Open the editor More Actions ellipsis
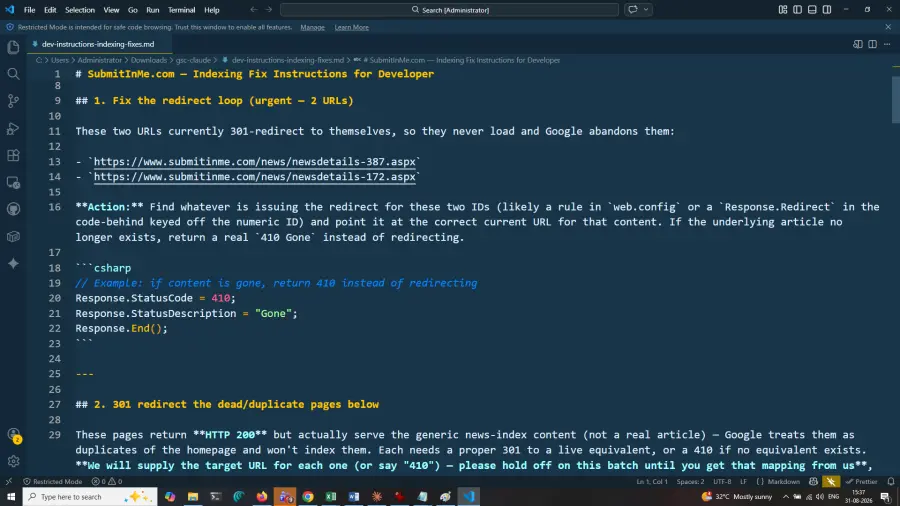This screenshot has width=900, height=506. [887, 44]
